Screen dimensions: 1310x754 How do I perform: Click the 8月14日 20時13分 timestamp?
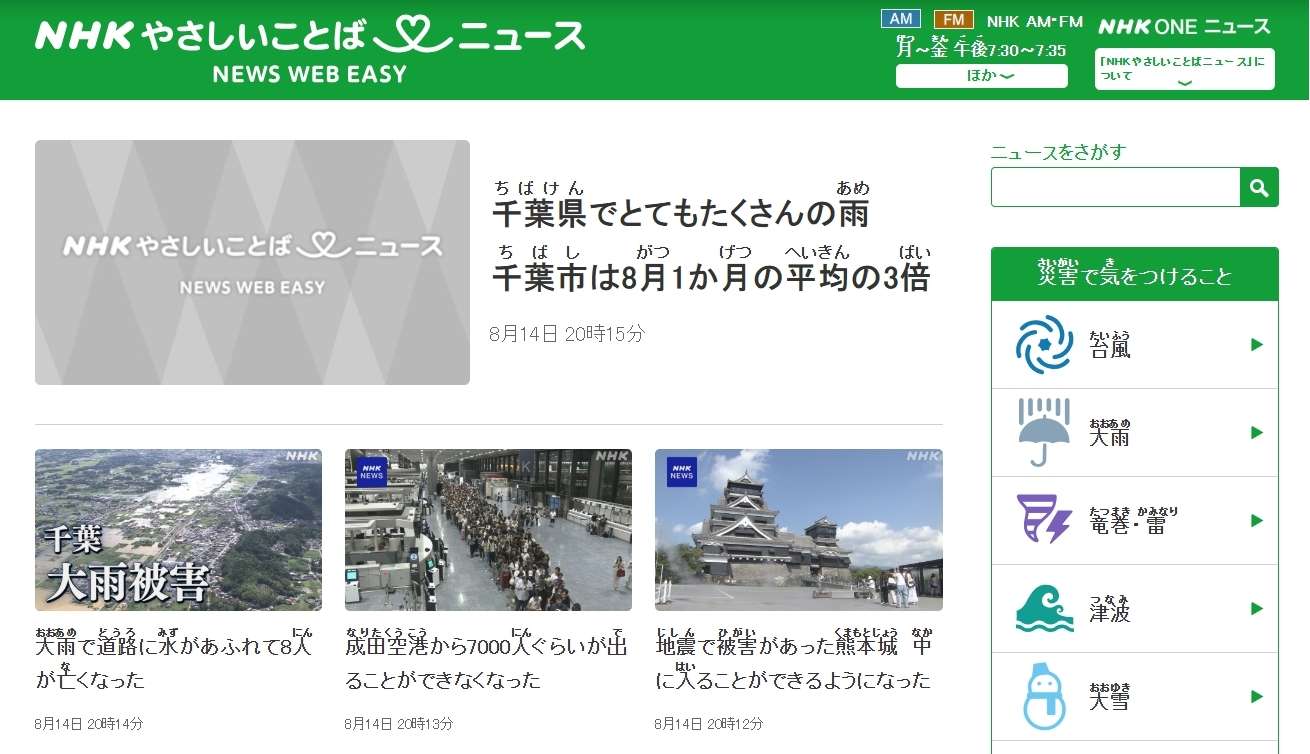coord(399,723)
